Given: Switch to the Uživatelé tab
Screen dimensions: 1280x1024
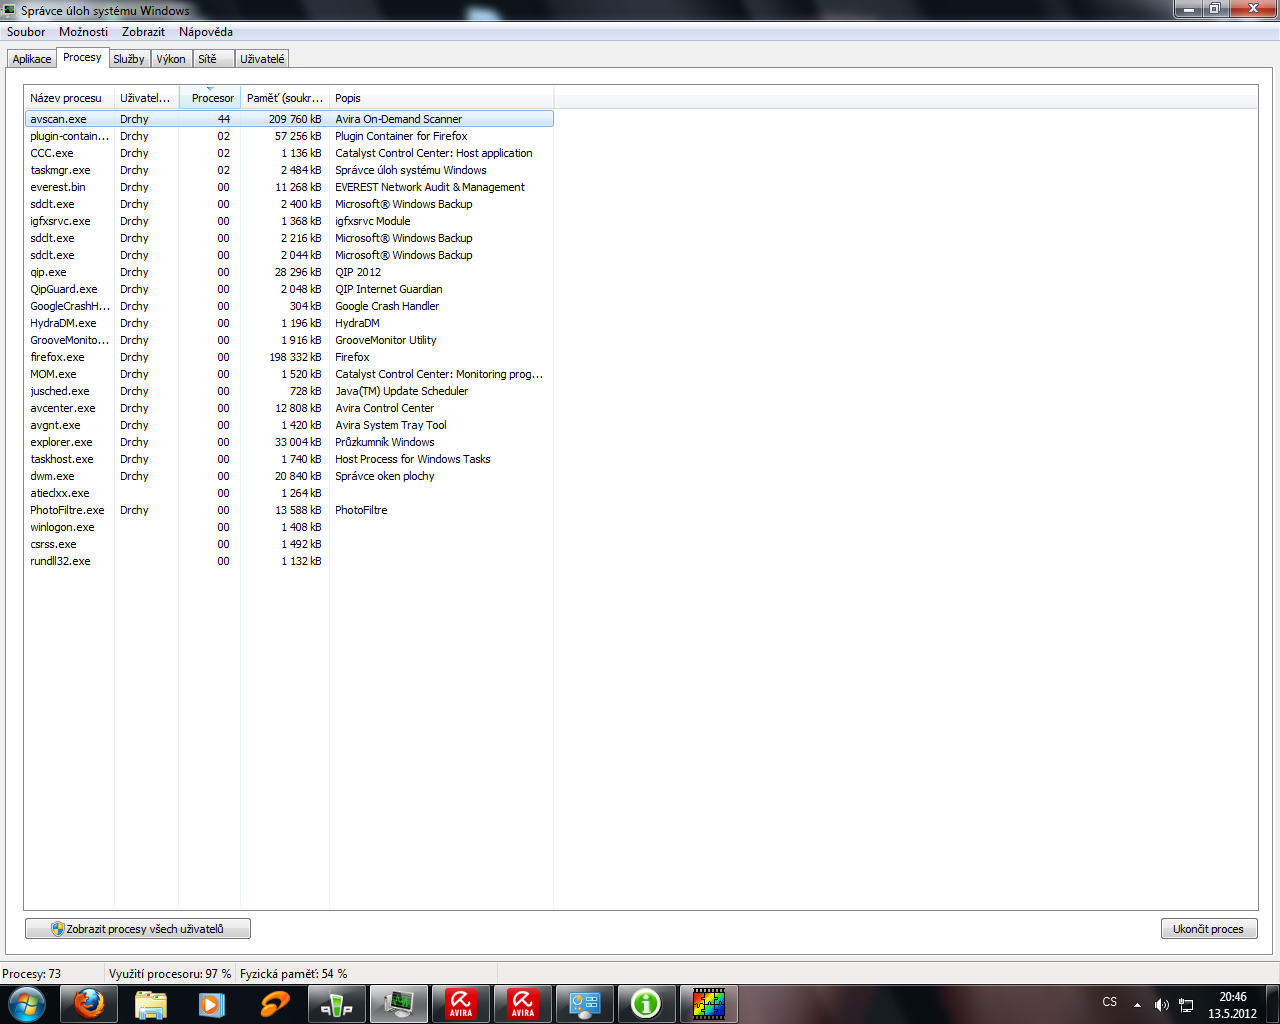Looking at the screenshot, I should 262,59.
